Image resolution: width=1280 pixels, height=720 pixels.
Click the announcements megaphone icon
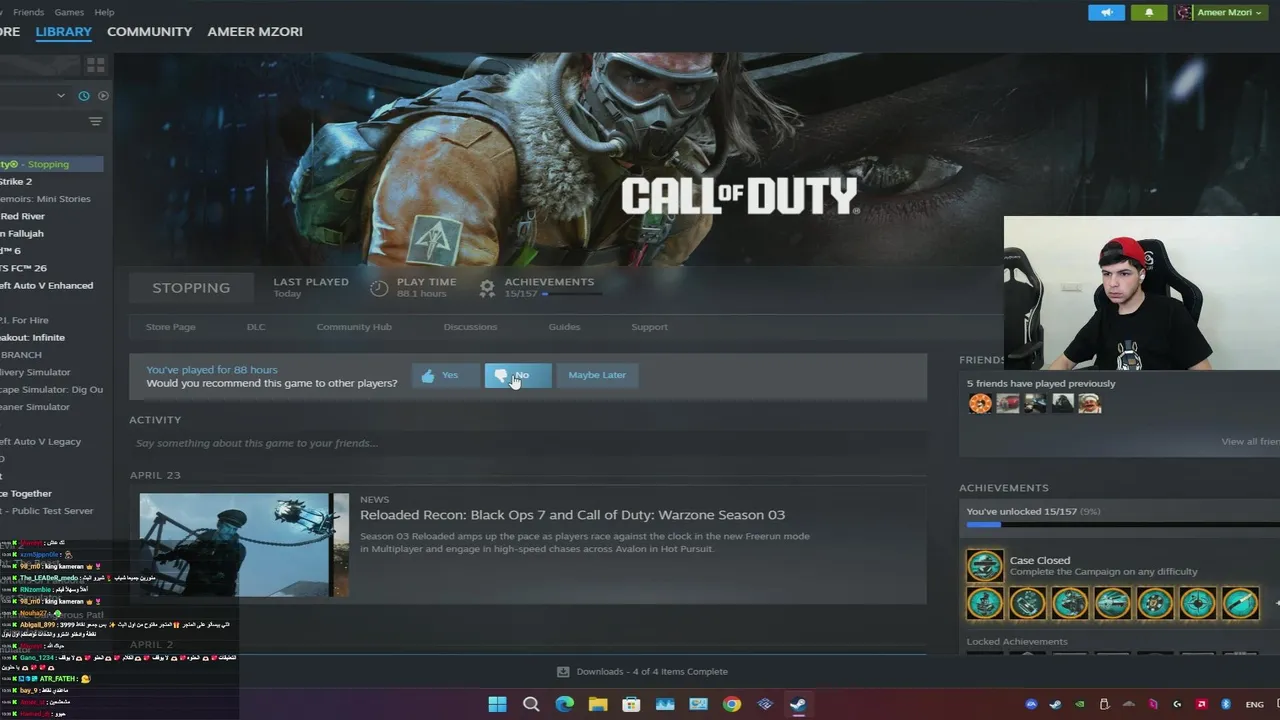(1106, 12)
